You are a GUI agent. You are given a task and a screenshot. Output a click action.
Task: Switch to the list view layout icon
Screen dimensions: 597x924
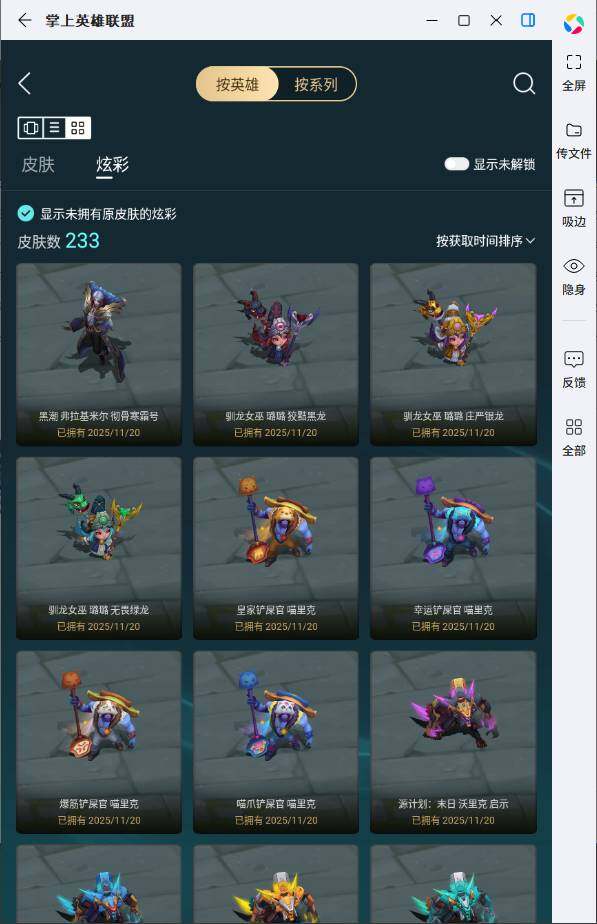click(x=54, y=128)
